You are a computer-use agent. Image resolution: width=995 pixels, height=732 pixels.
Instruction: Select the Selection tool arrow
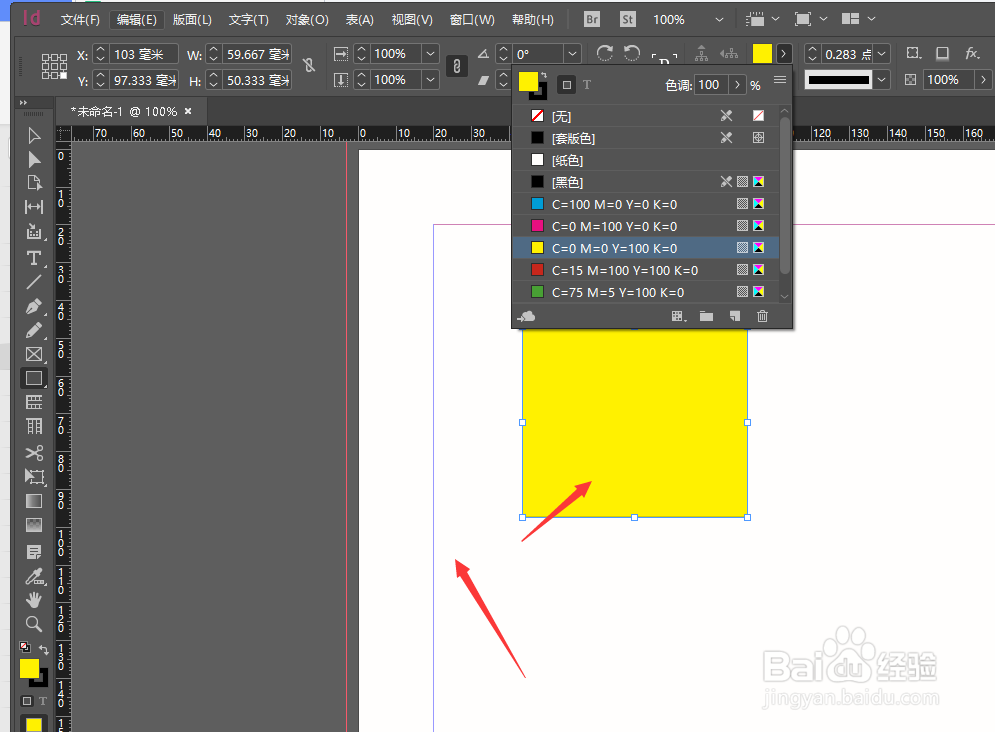(x=34, y=136)
